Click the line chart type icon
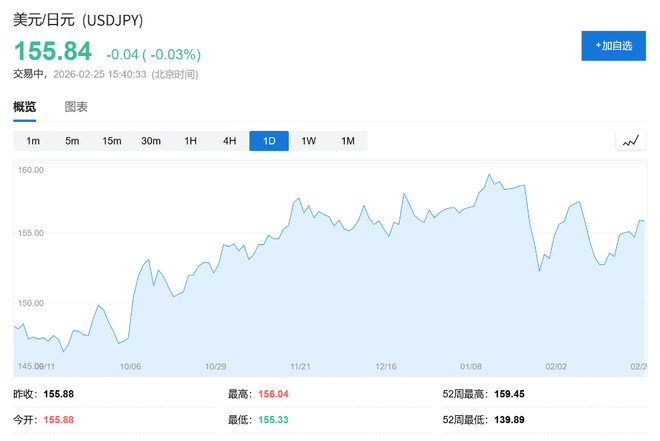 click(x=630, y=141)
